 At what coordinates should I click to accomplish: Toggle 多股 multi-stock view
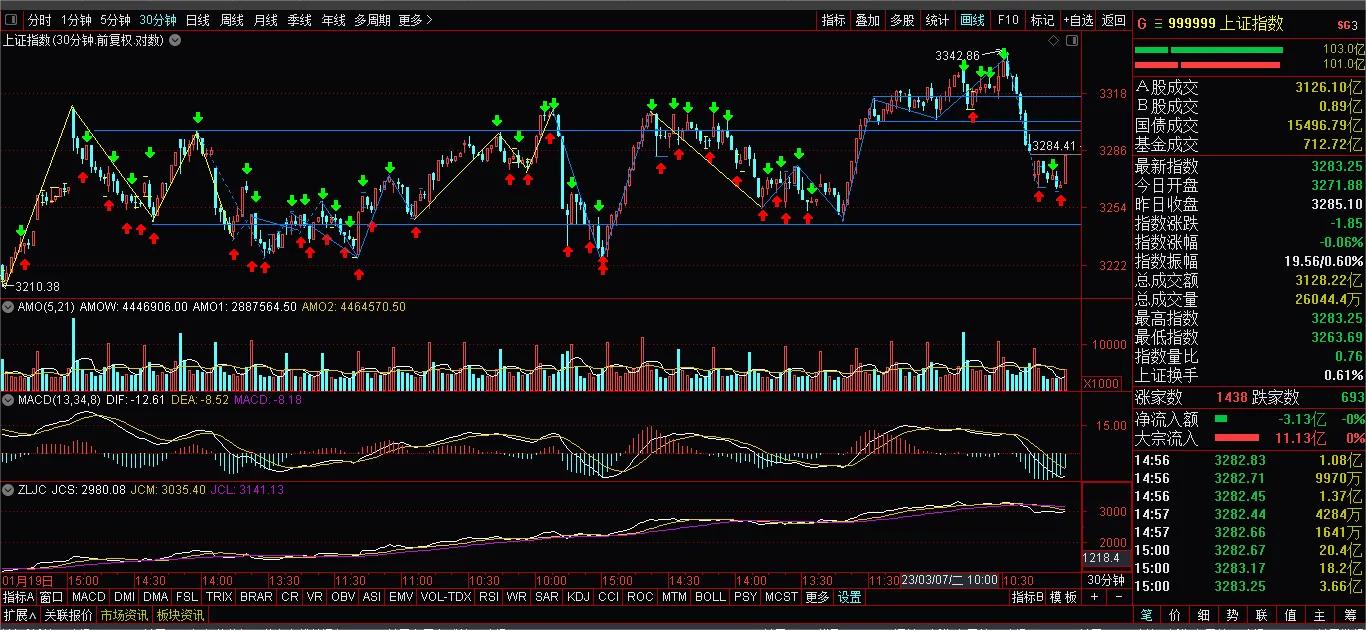click(x=902, y=20)
